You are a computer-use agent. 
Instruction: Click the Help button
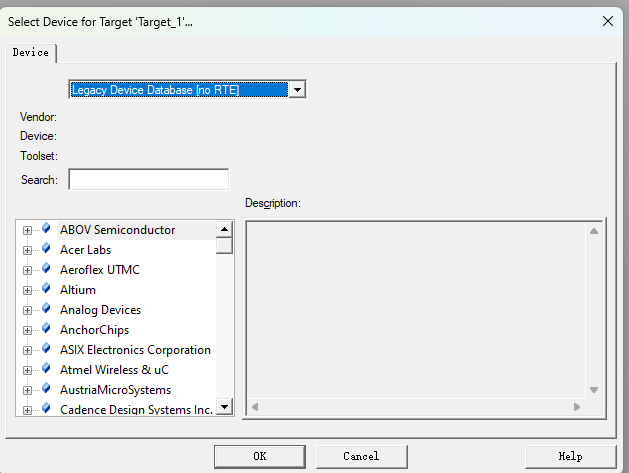(x=570, y=457)
